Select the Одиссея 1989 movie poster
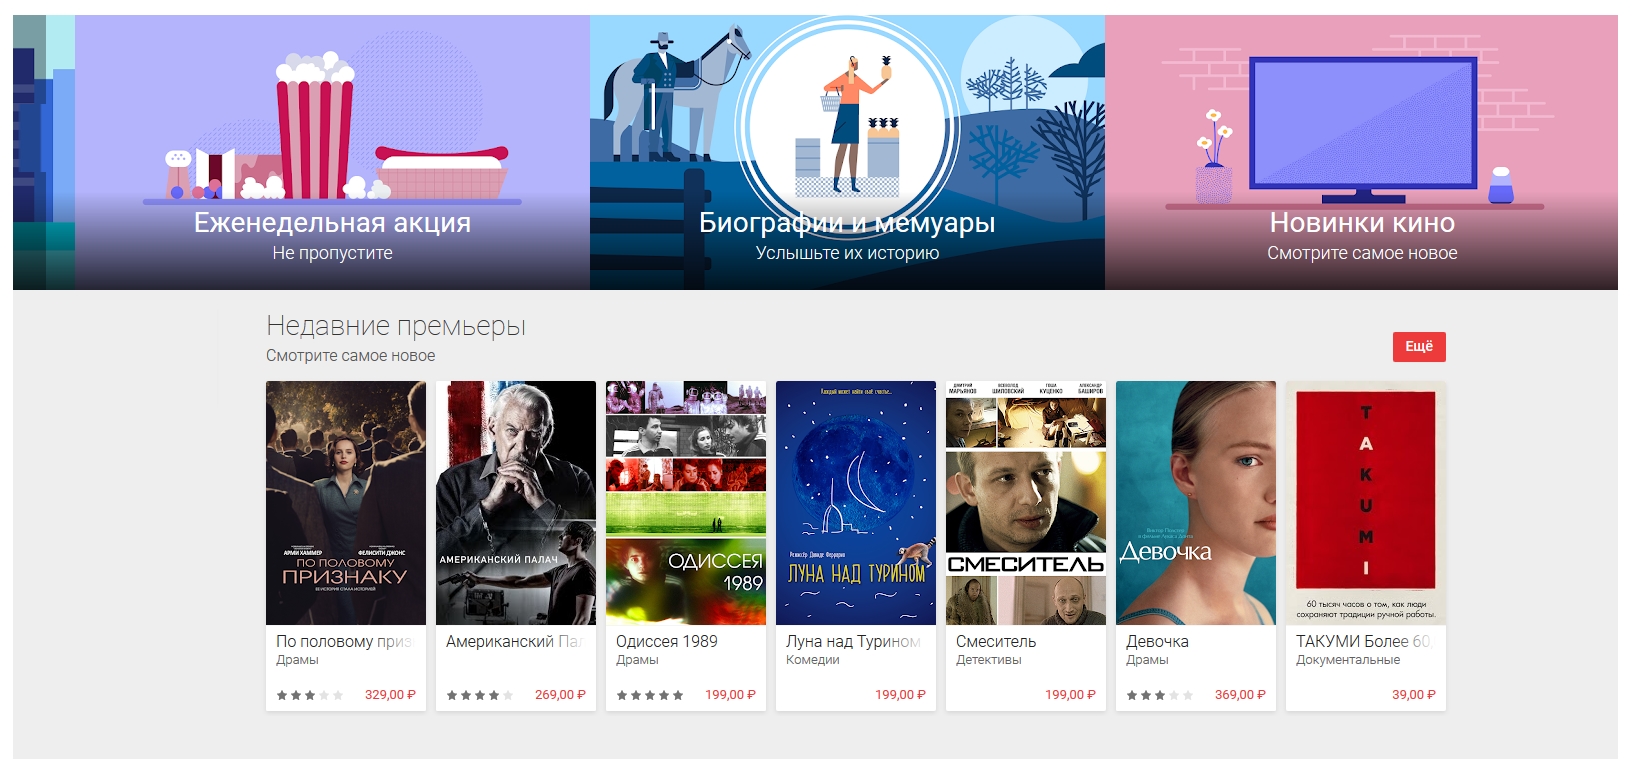This screenshot has height=773, width=1632. (x=686, y=503)
